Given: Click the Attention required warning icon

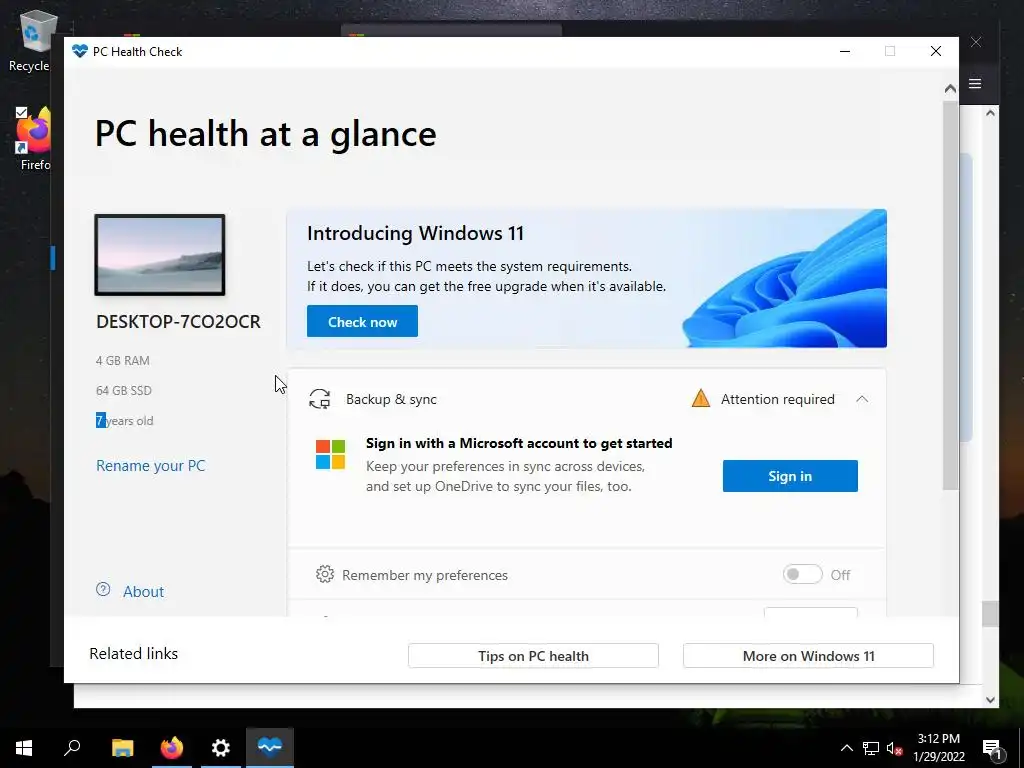Looking at the screenshot, I should (x=701, y=398).
